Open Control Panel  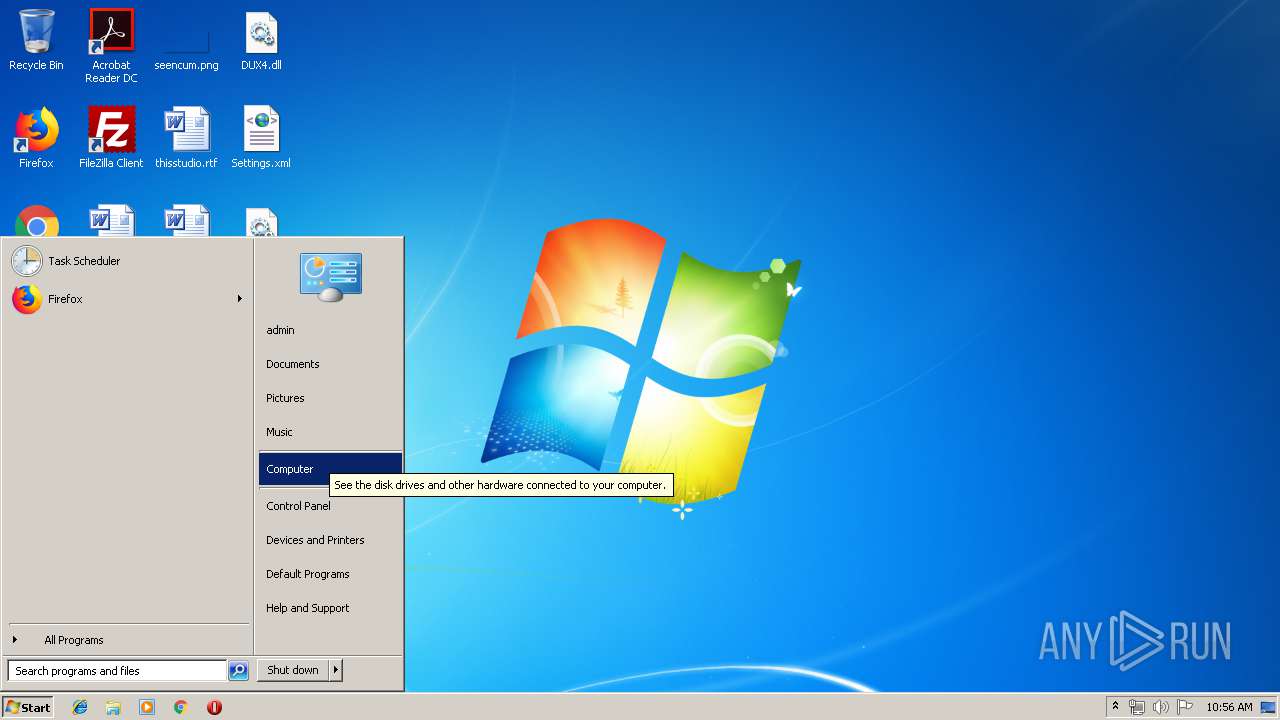tap(330, 506)
